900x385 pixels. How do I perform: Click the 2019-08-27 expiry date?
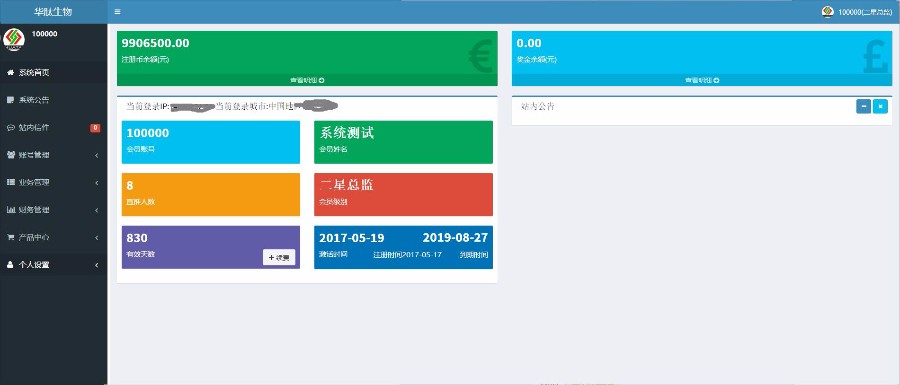(456, 238)
